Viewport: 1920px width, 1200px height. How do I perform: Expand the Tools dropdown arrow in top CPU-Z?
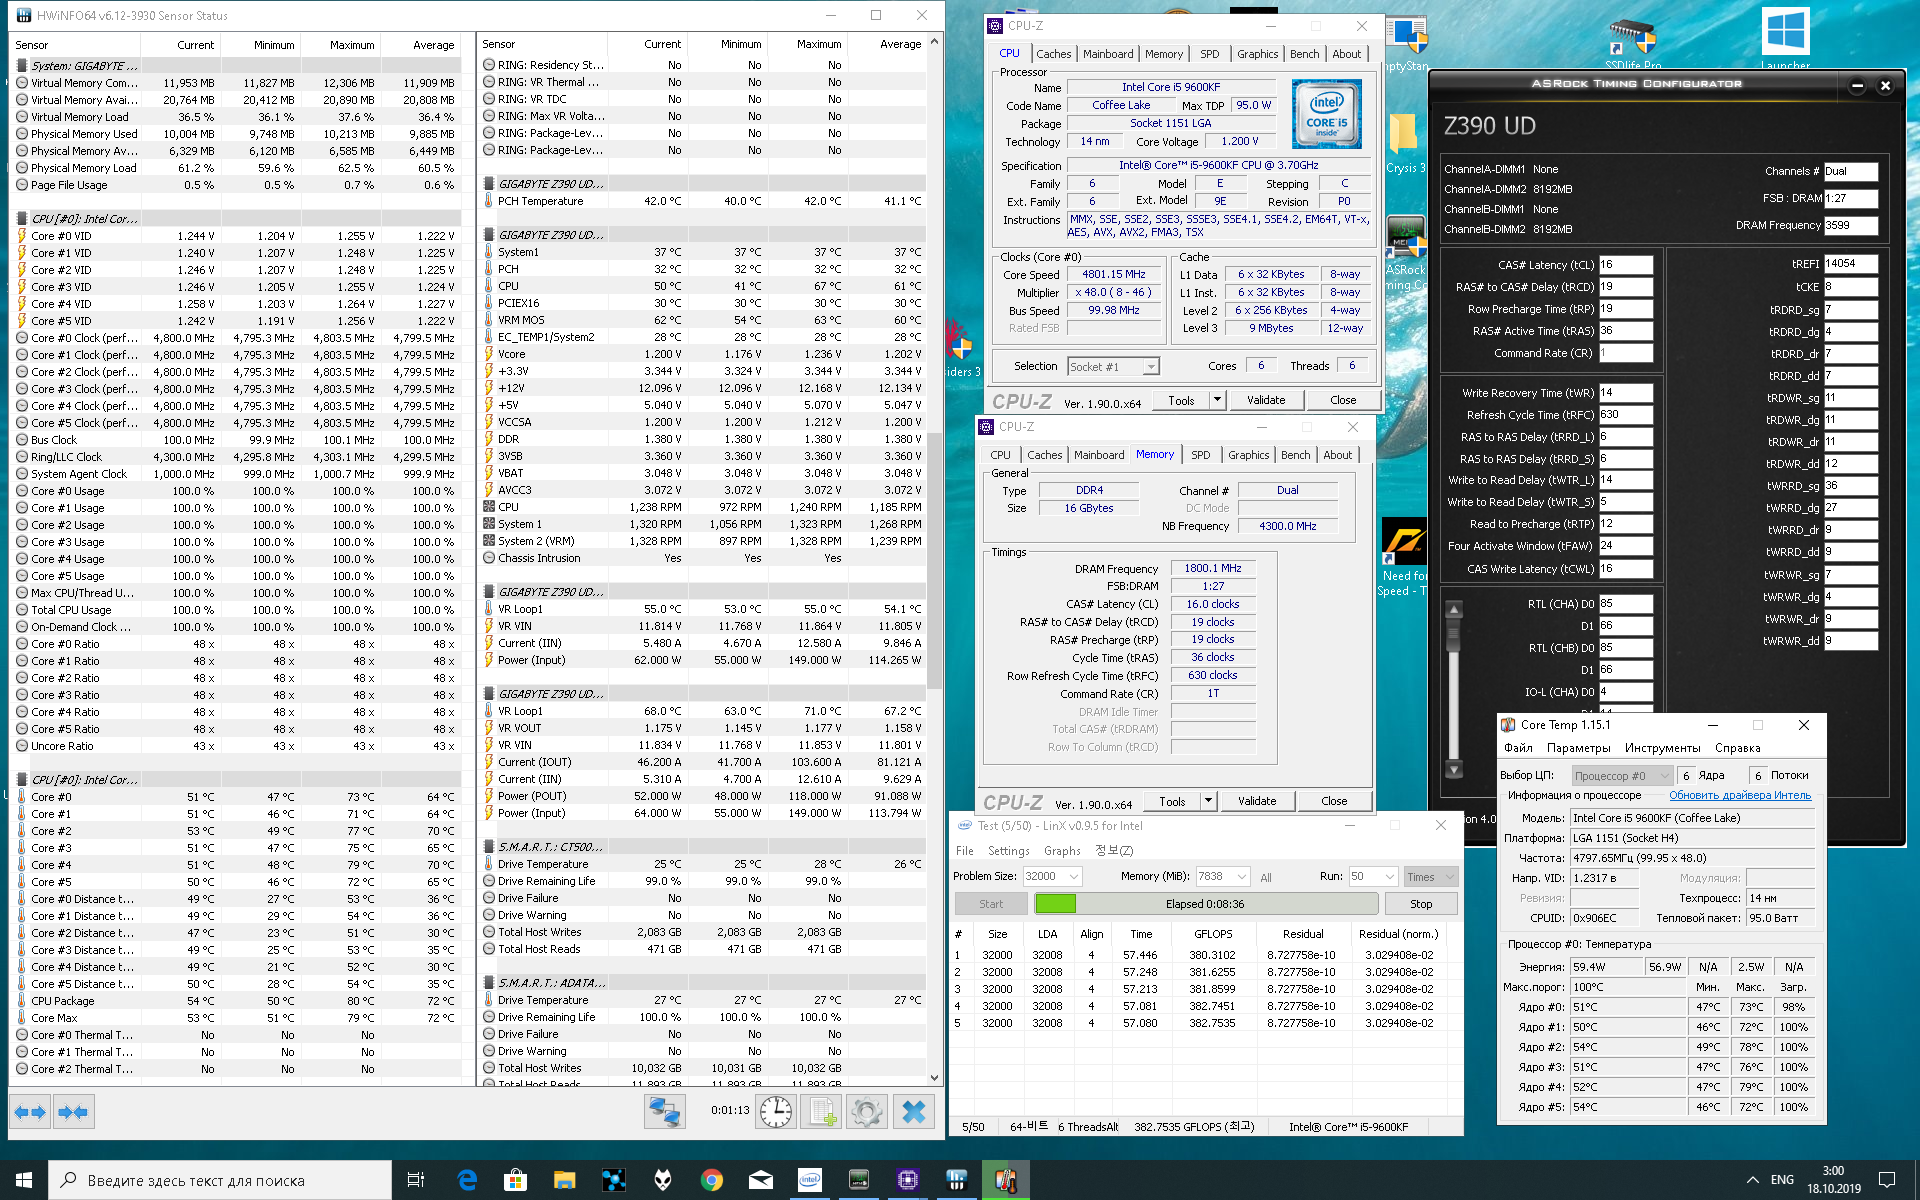tap(1217, 400)
